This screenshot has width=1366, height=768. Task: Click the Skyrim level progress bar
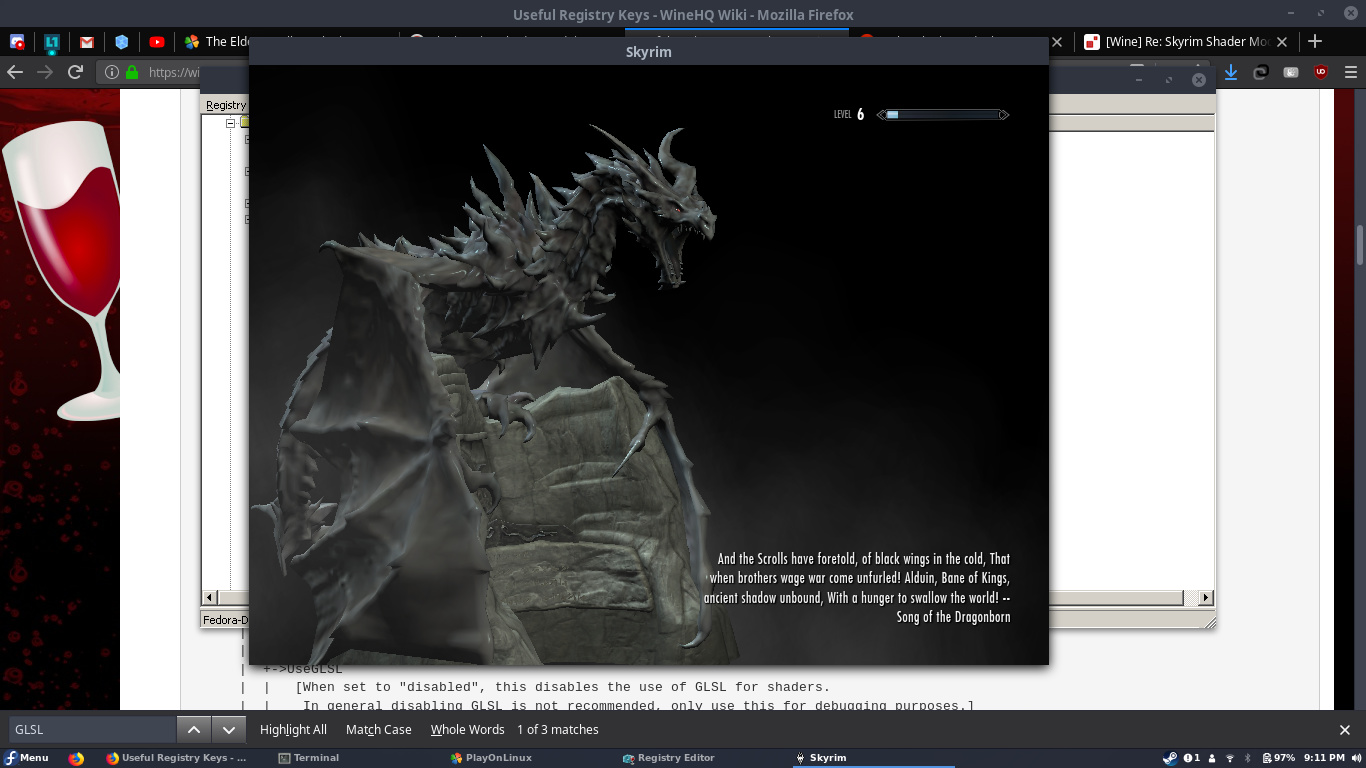click(943, 115)
